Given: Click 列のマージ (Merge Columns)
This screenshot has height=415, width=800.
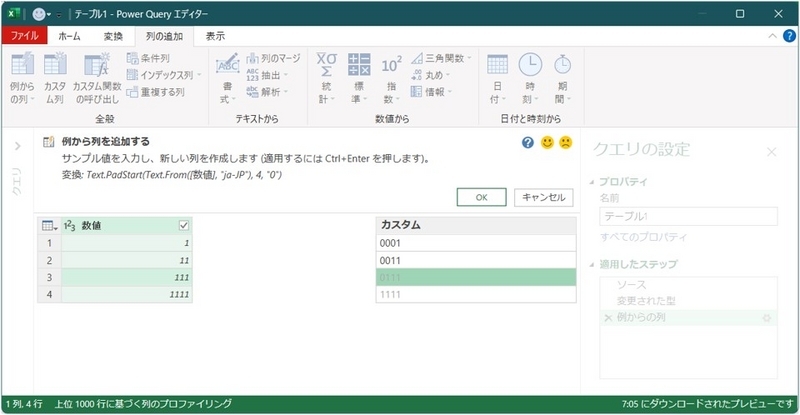Looking at the screenshot, I should coord(274,58).
